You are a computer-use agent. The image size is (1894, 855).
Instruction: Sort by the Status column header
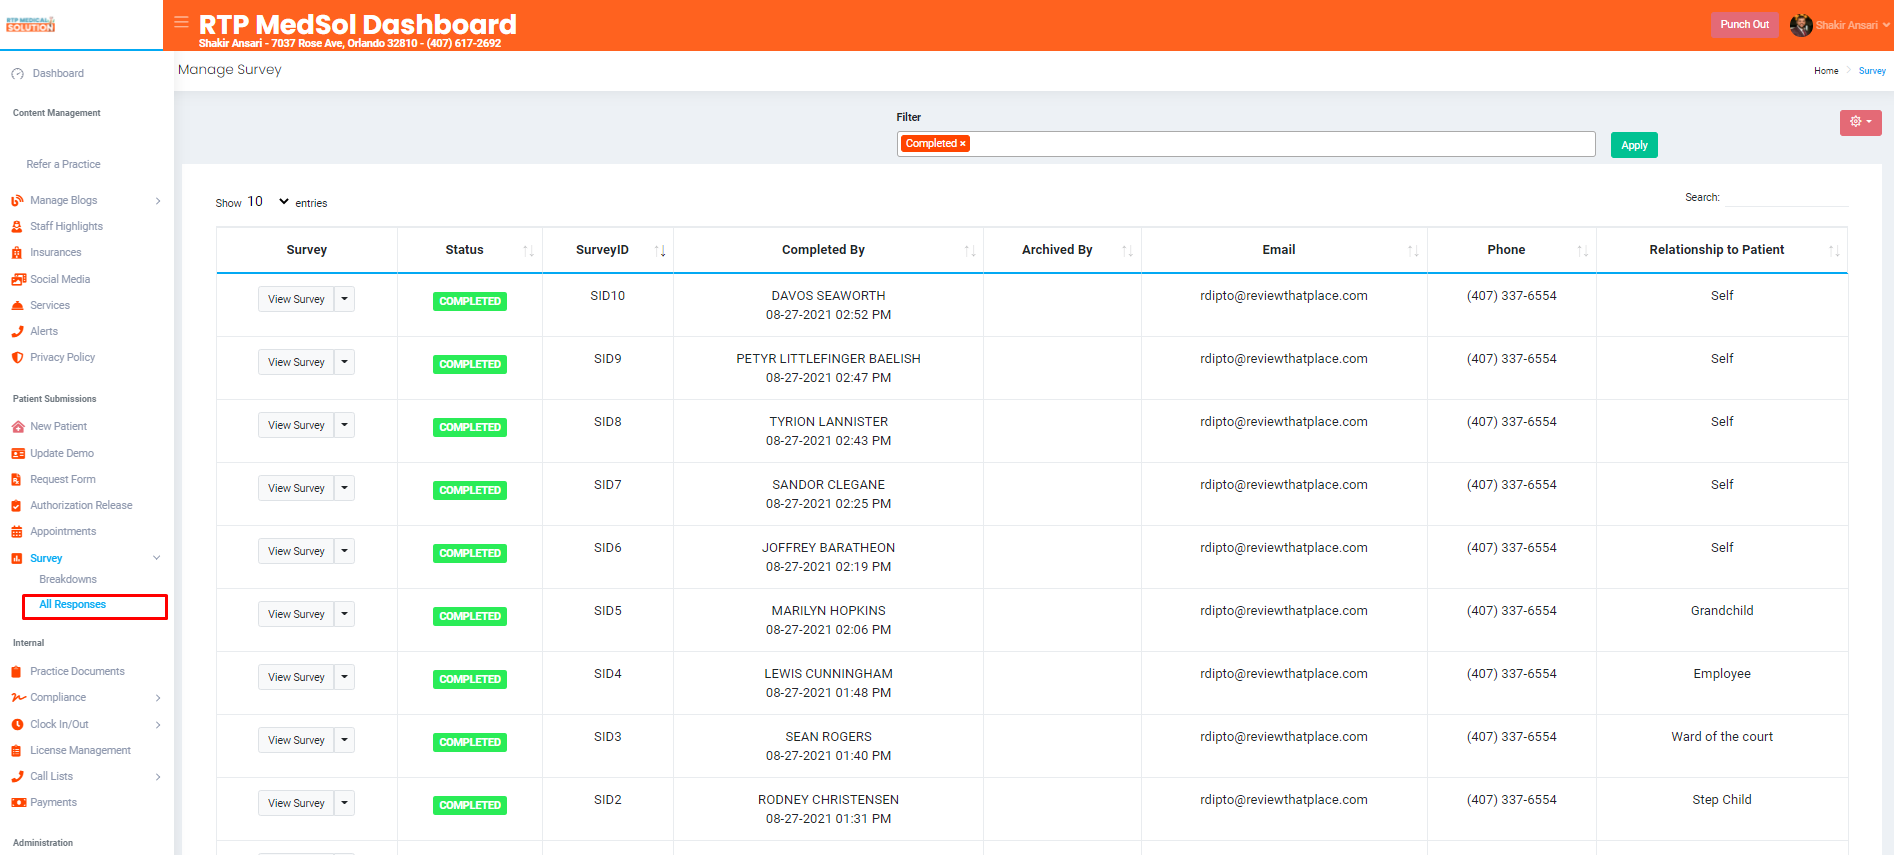[470, 250]
